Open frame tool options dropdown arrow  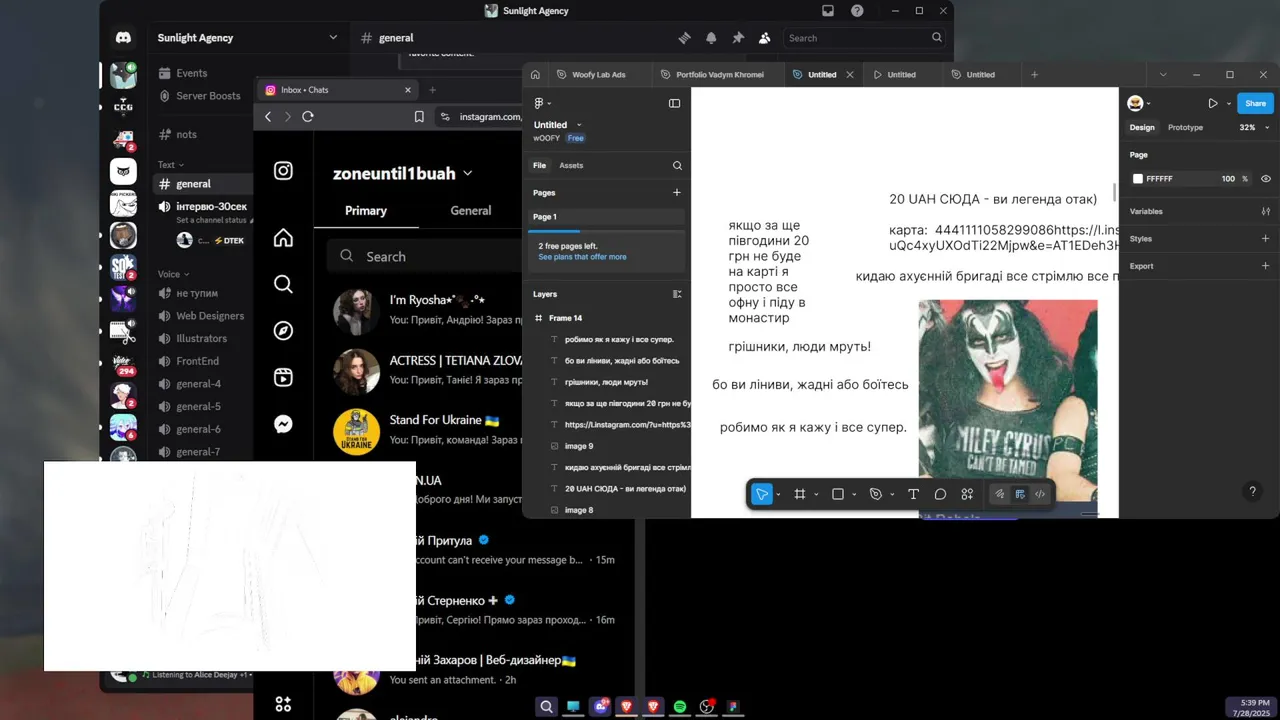pyautogui.click(x=816, y=494)
